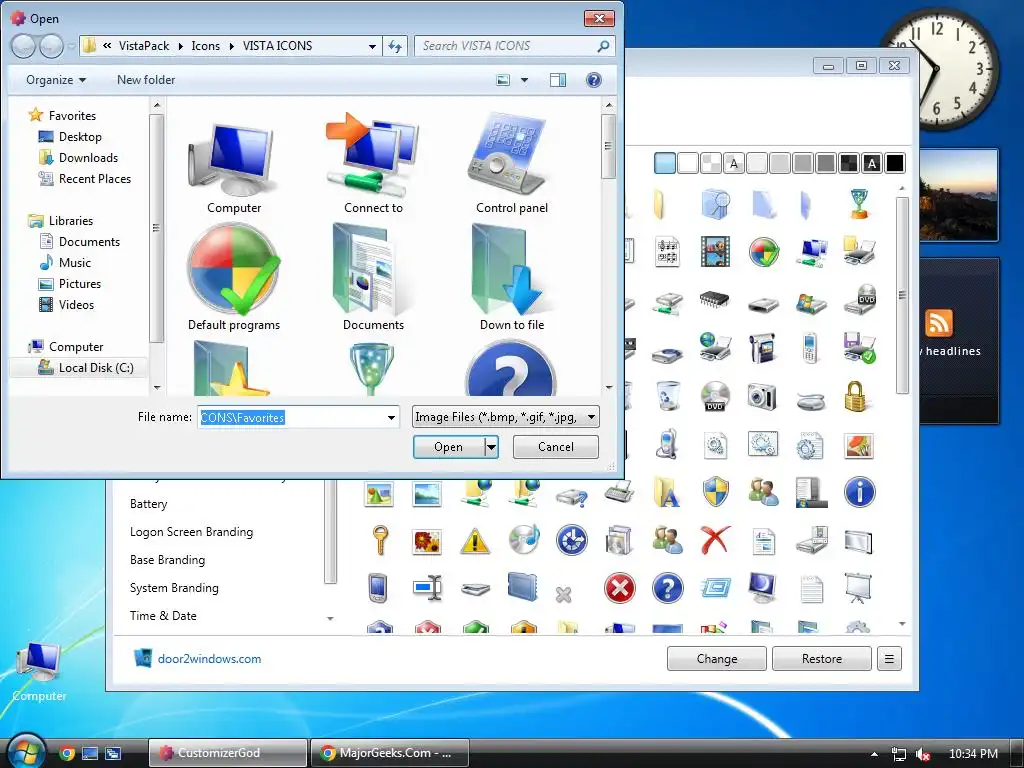Select Logon Screen Branding category
Screen dimensions: 1024x768
pos(191,532)
